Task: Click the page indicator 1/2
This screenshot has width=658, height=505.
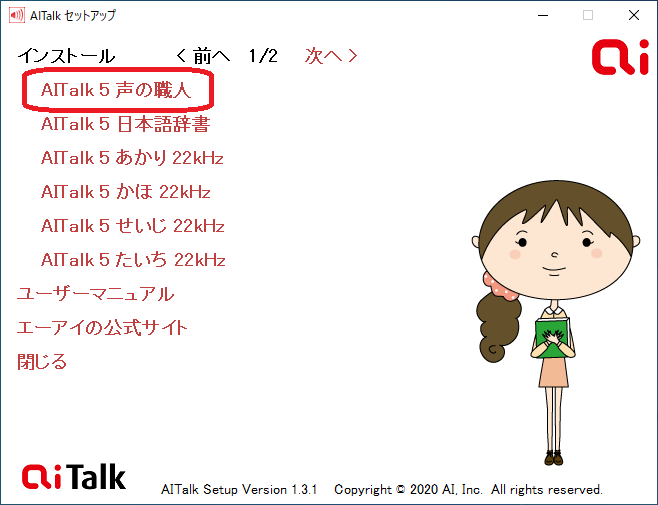Action: pyautogui.click(x=263, y=55)
